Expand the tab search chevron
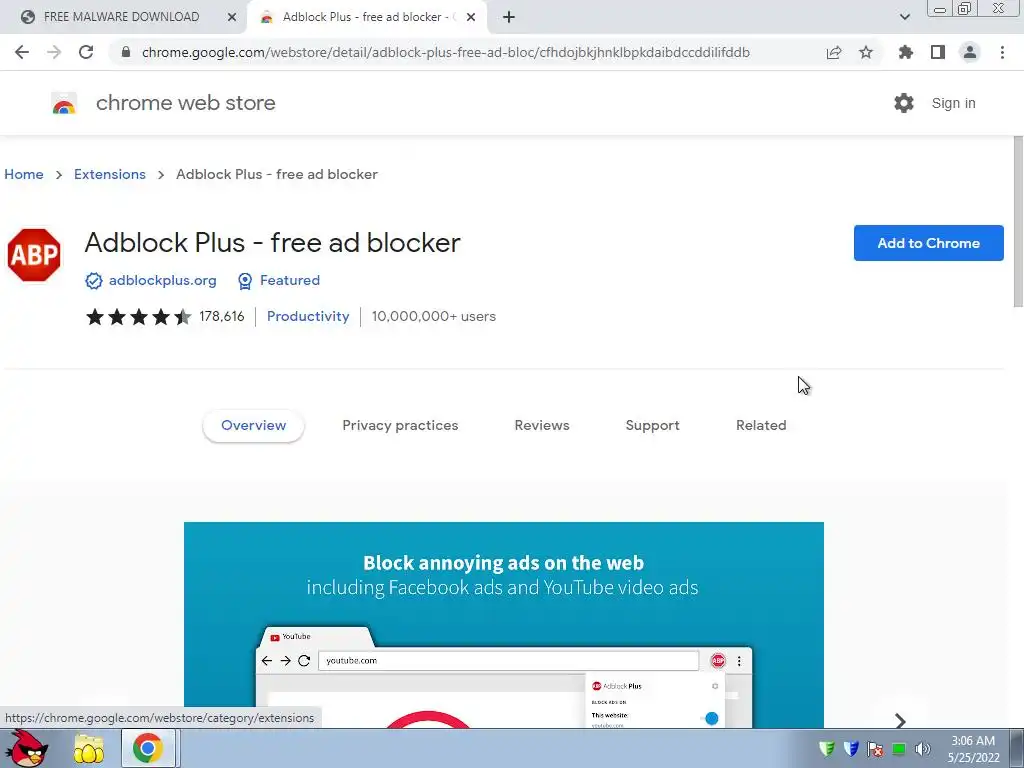This screenshot has width=1024, height=768. pos(905,17)
